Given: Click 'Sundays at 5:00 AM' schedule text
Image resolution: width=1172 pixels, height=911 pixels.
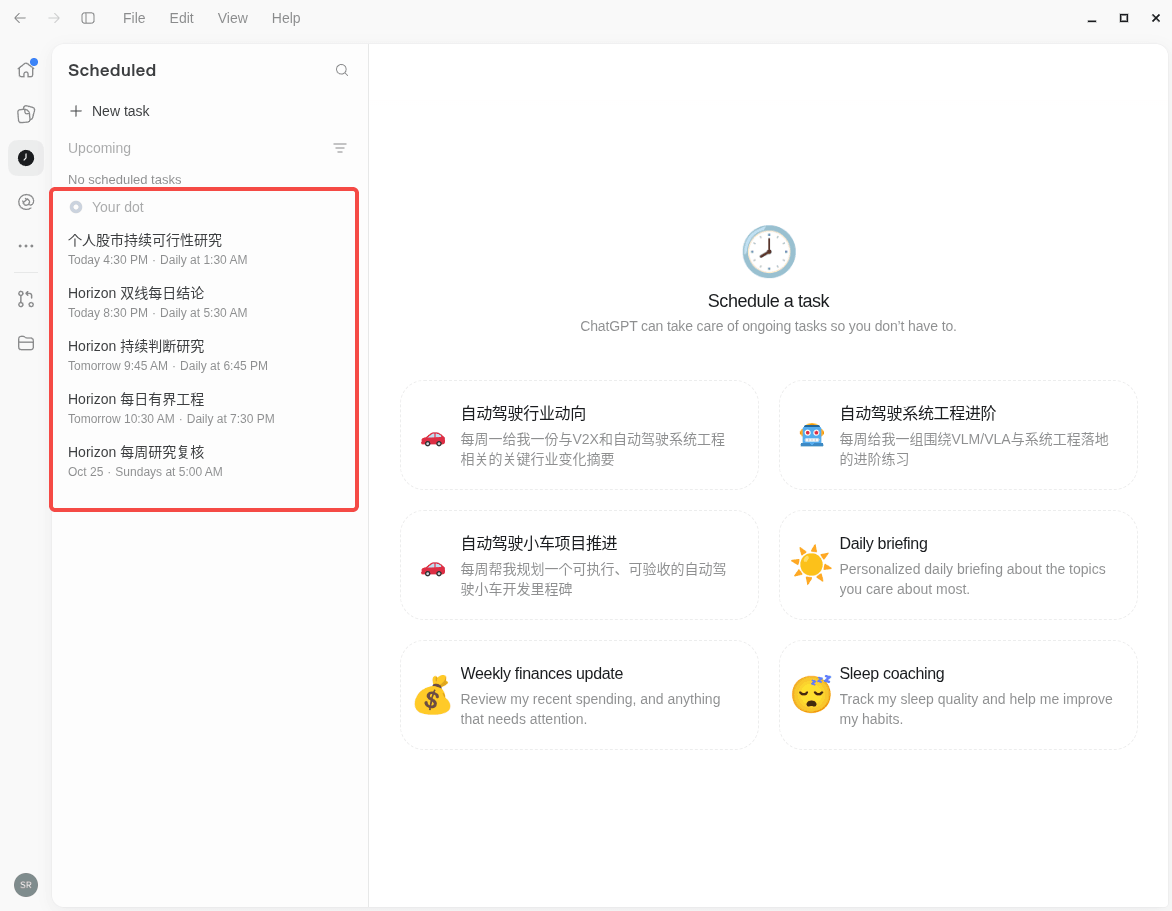Looking at the screenshot, I should (x=169, y=472).
